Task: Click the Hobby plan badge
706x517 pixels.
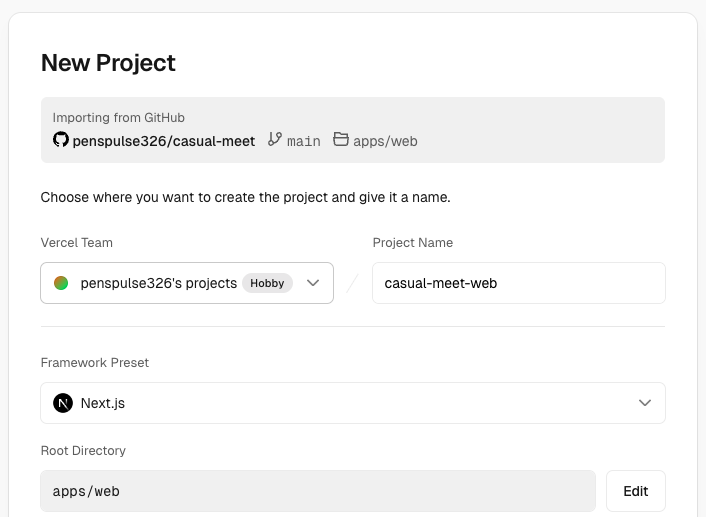Action: tap(267, 283)
